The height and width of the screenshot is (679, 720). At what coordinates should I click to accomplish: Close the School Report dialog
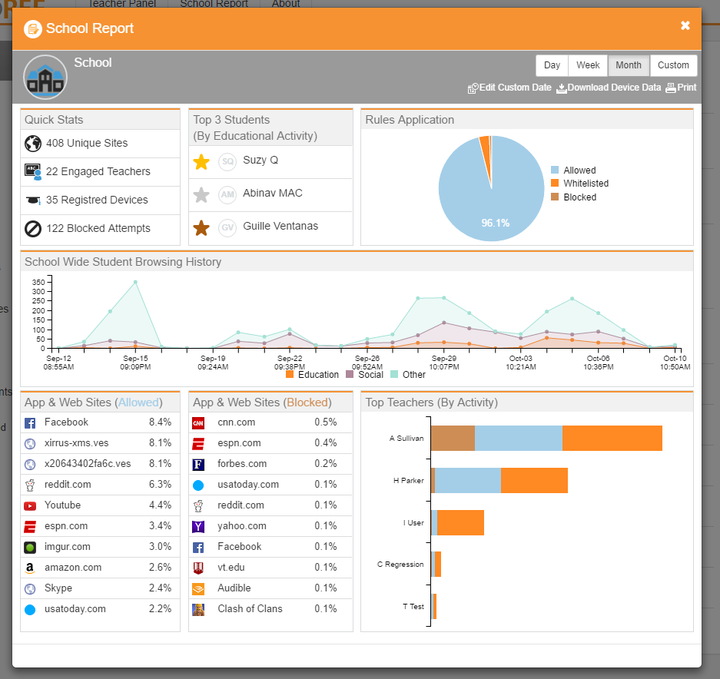click(685, 26)
